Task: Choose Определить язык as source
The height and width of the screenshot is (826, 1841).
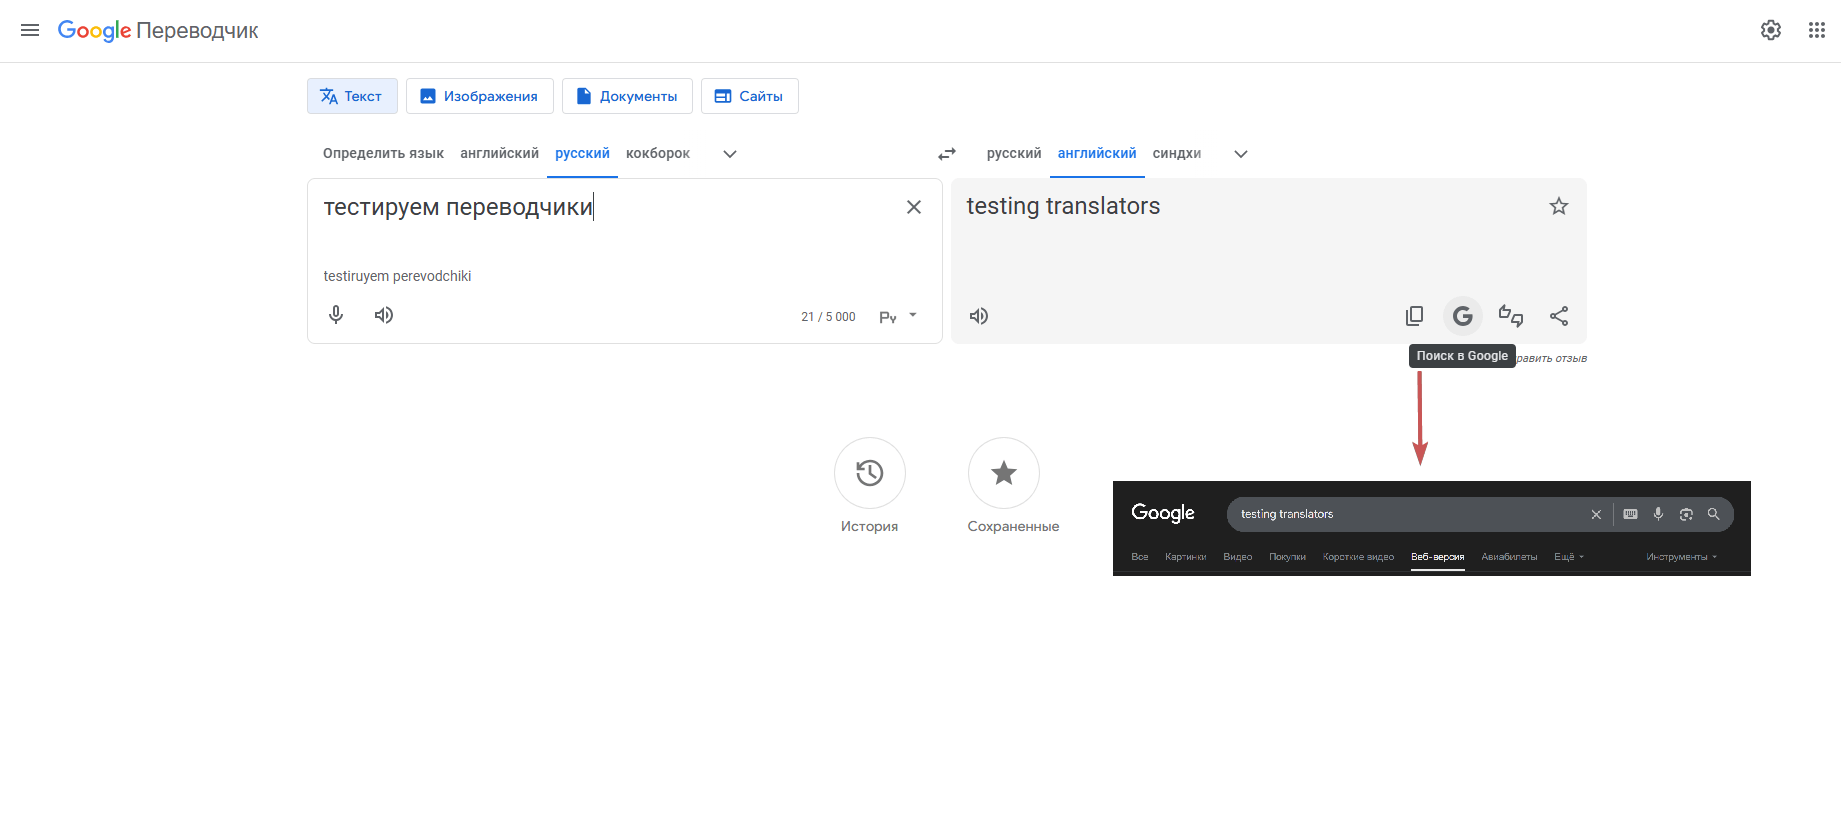Action: click(x=383, y=153)
